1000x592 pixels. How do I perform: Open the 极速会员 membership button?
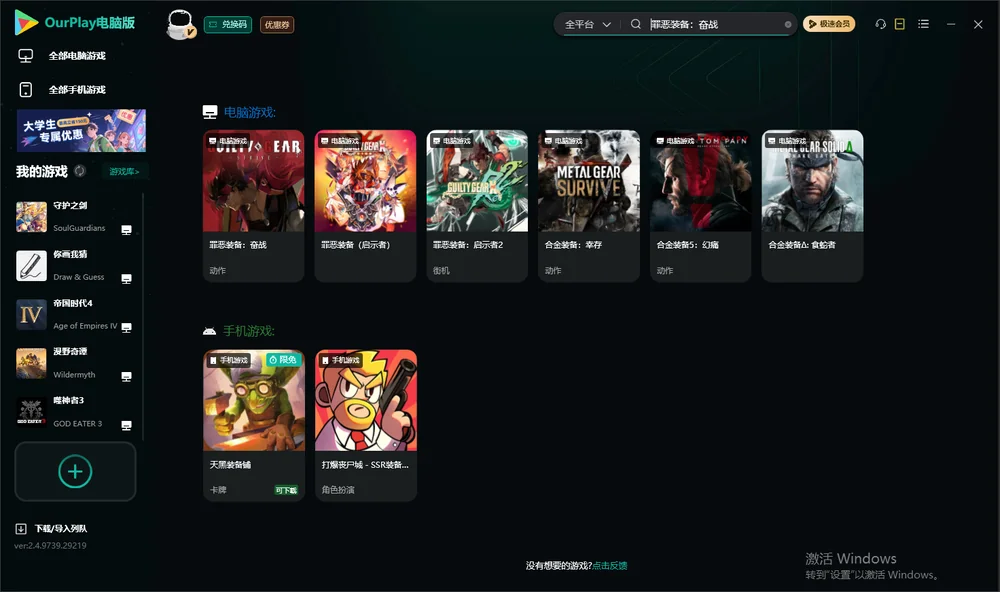tap(829, 24)
